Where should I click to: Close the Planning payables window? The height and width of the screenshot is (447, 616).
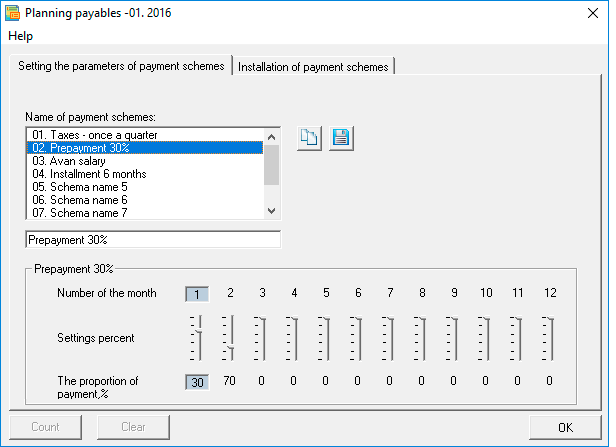tap(593, 13)
